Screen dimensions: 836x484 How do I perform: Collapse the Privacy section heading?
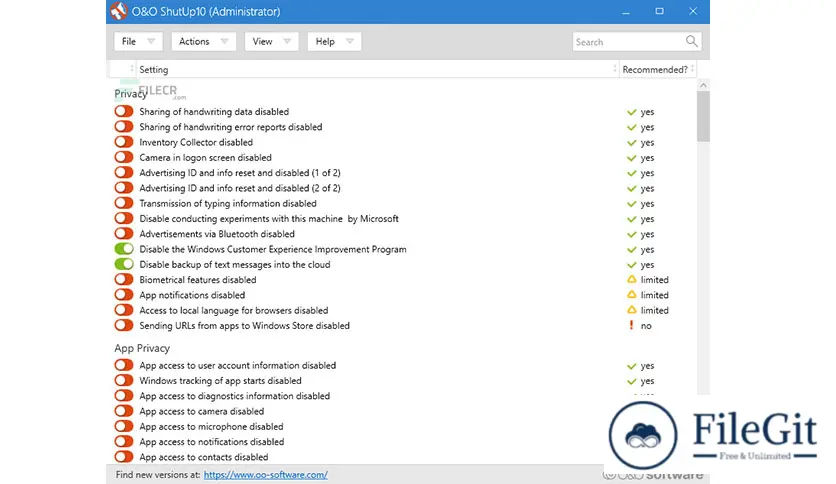[x=130, y=94]
